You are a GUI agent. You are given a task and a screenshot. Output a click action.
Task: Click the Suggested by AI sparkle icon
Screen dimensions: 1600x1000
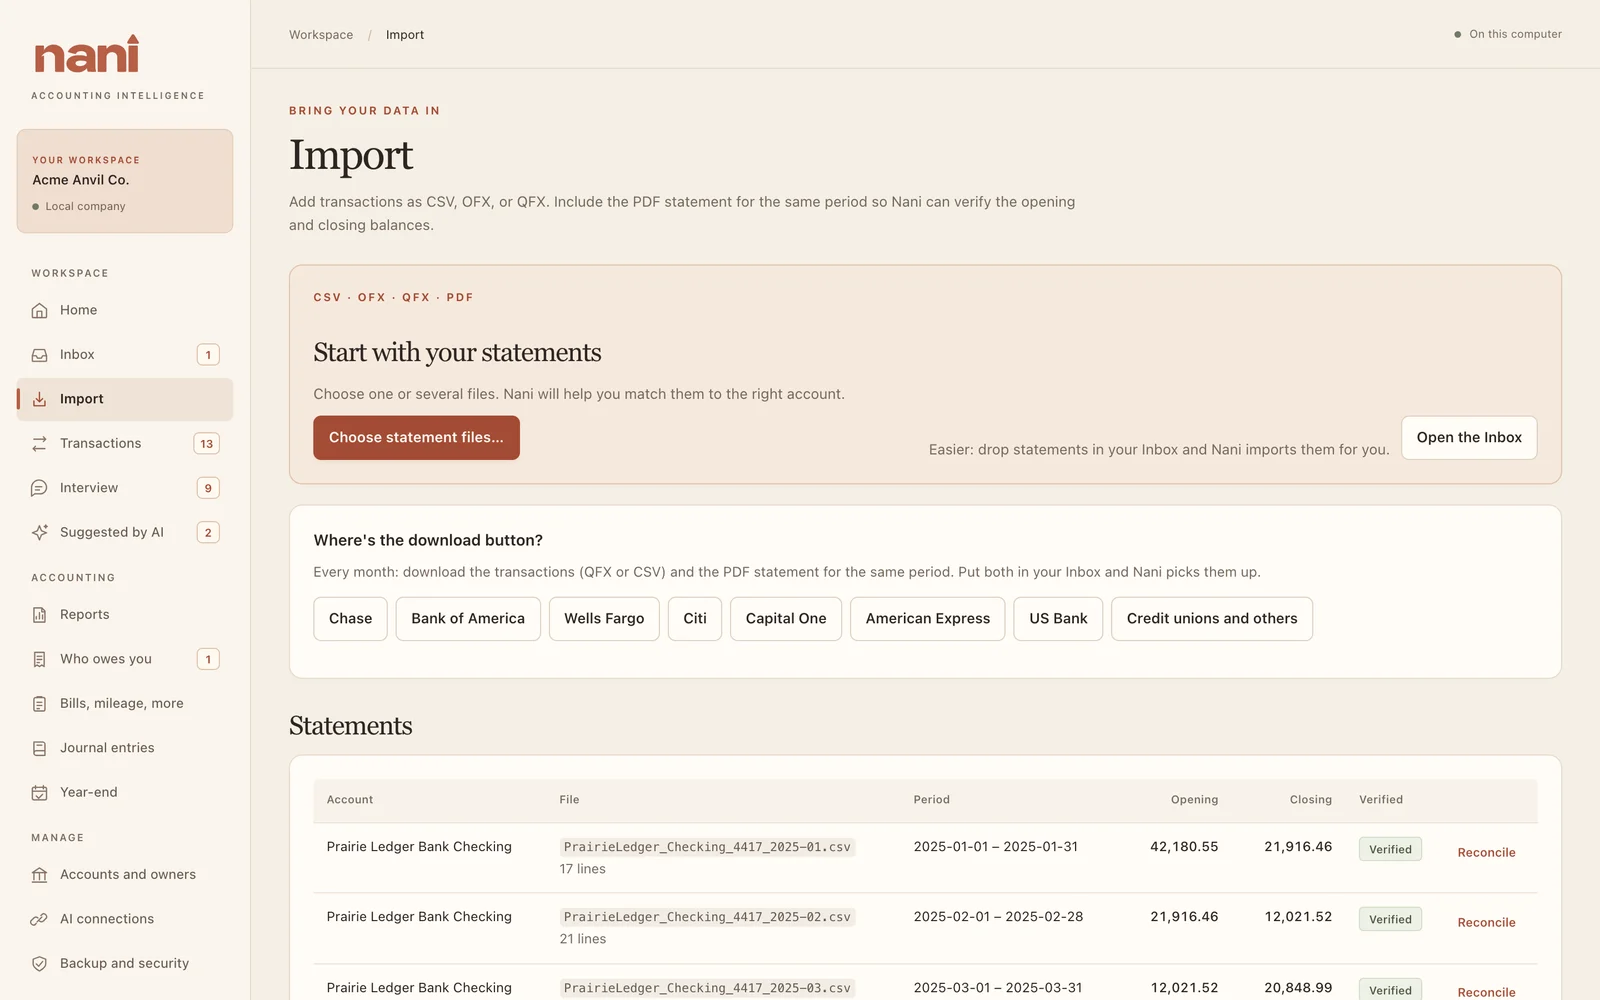tap(39, 532)
